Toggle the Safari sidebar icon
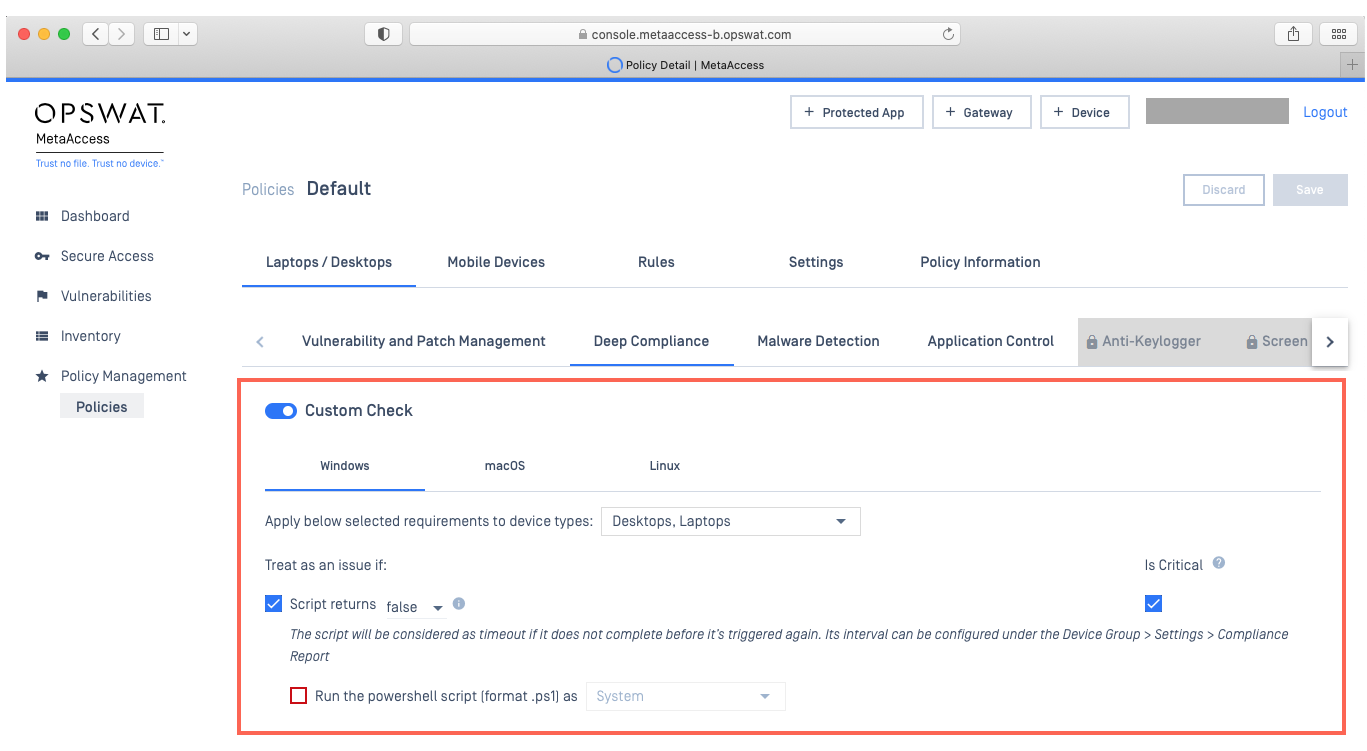The height and width of the screenshot is (751, 1367). 161,34
